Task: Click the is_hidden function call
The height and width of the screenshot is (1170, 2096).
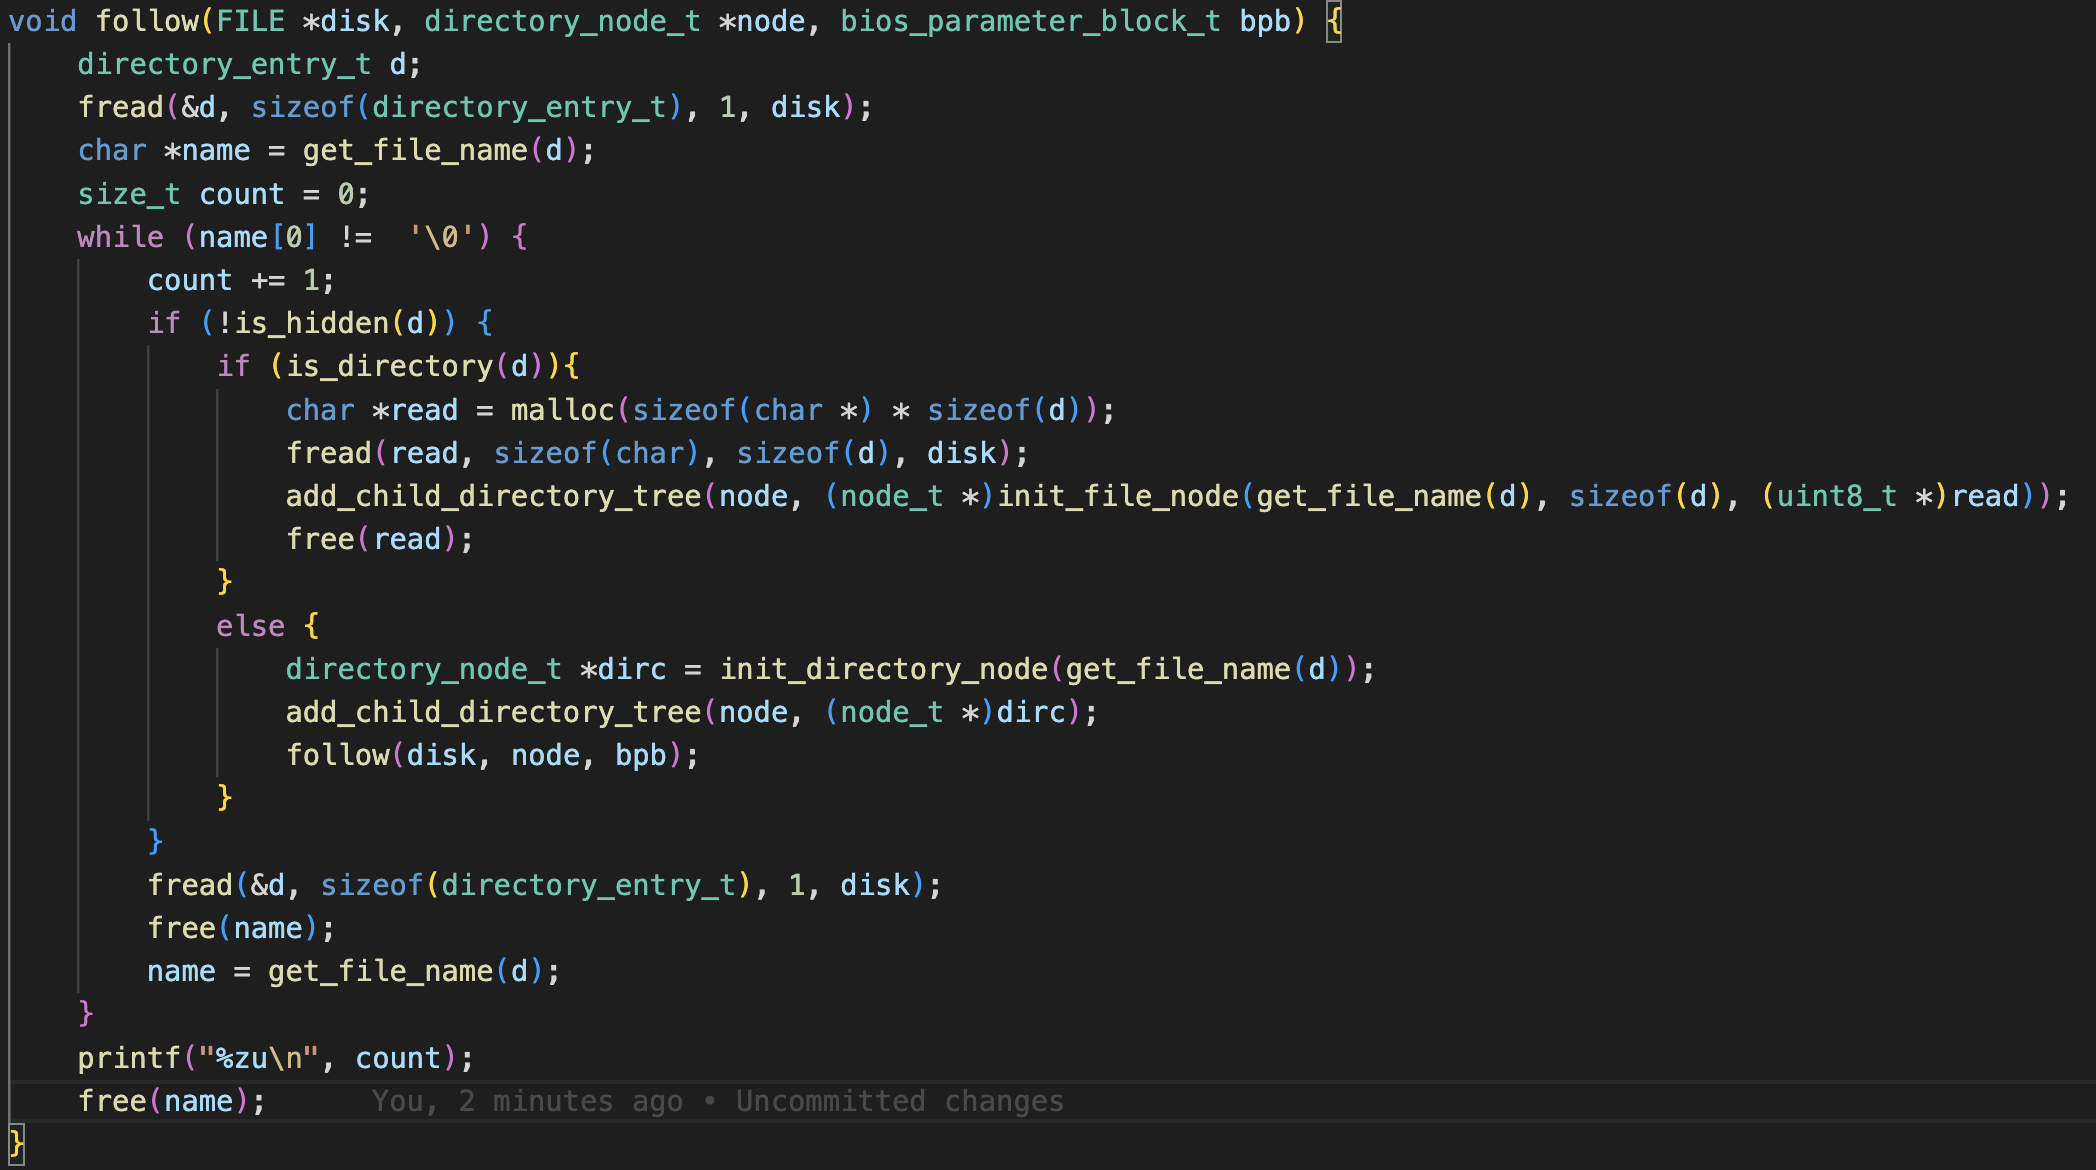Action: tap(312, 323)
